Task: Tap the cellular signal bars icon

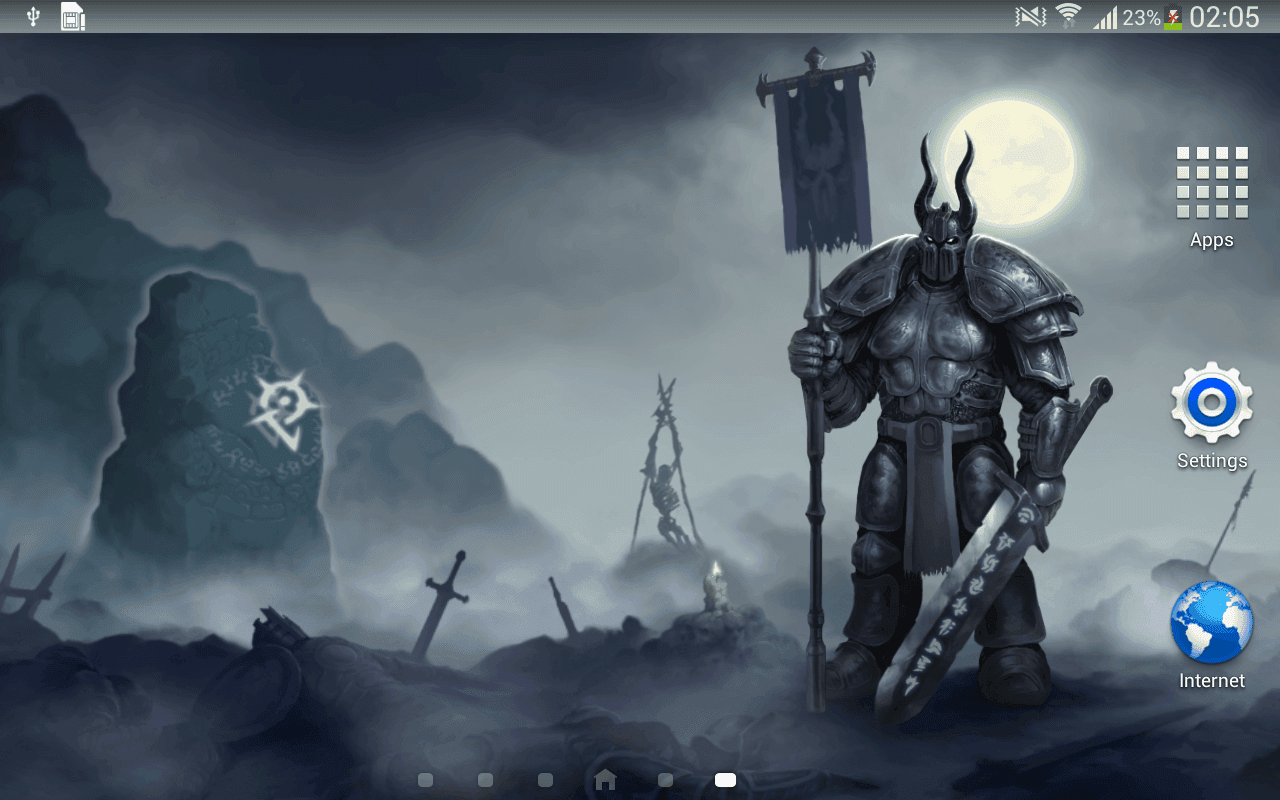Action: pos(1105,17)
